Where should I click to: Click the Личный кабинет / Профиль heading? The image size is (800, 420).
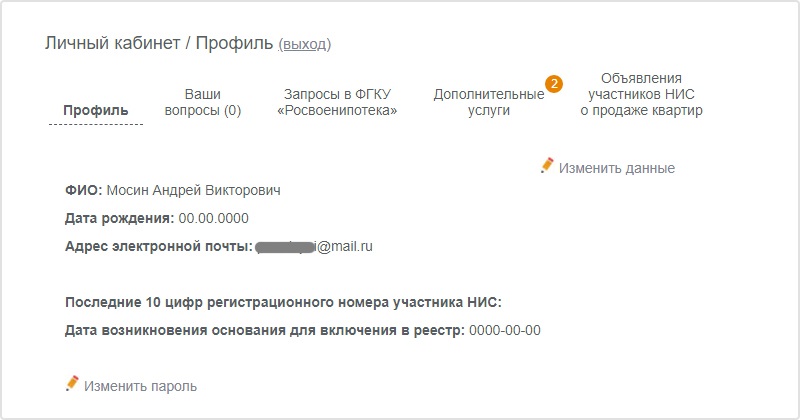click(x=159, y=43)
